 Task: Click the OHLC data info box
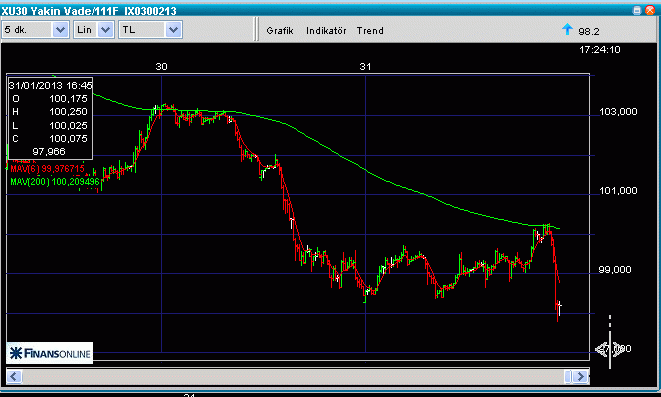tap(50, 118)
